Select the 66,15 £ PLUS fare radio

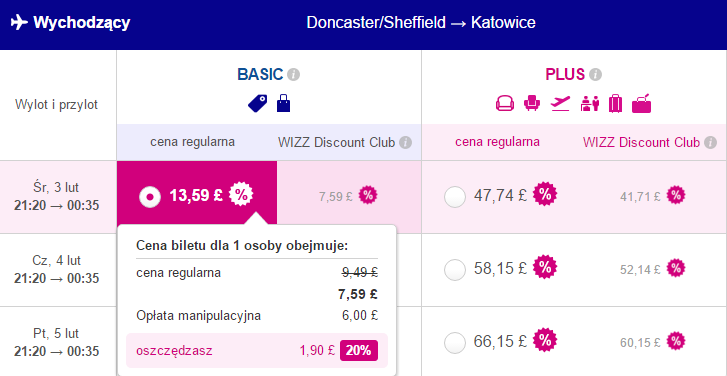pos(454,343)
